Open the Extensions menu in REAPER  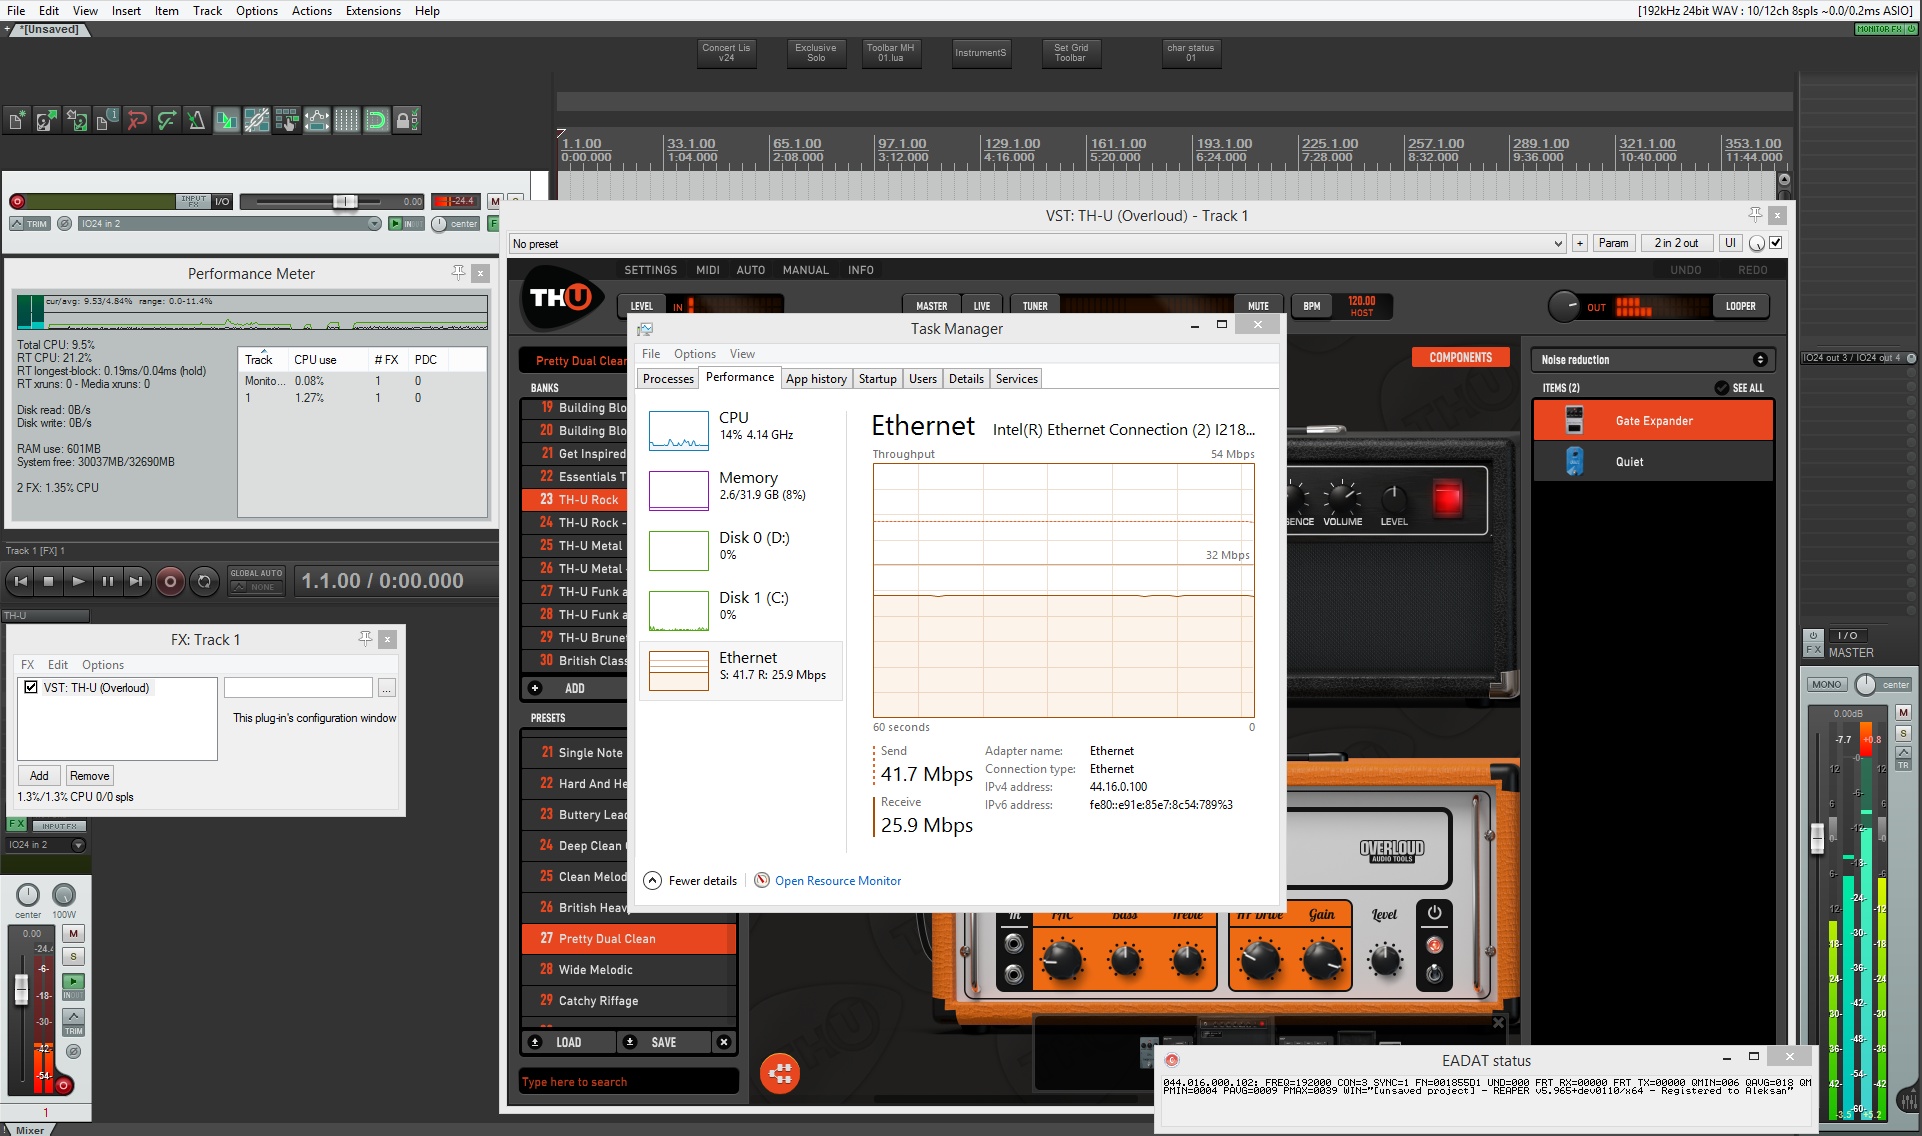coord(373,11)
